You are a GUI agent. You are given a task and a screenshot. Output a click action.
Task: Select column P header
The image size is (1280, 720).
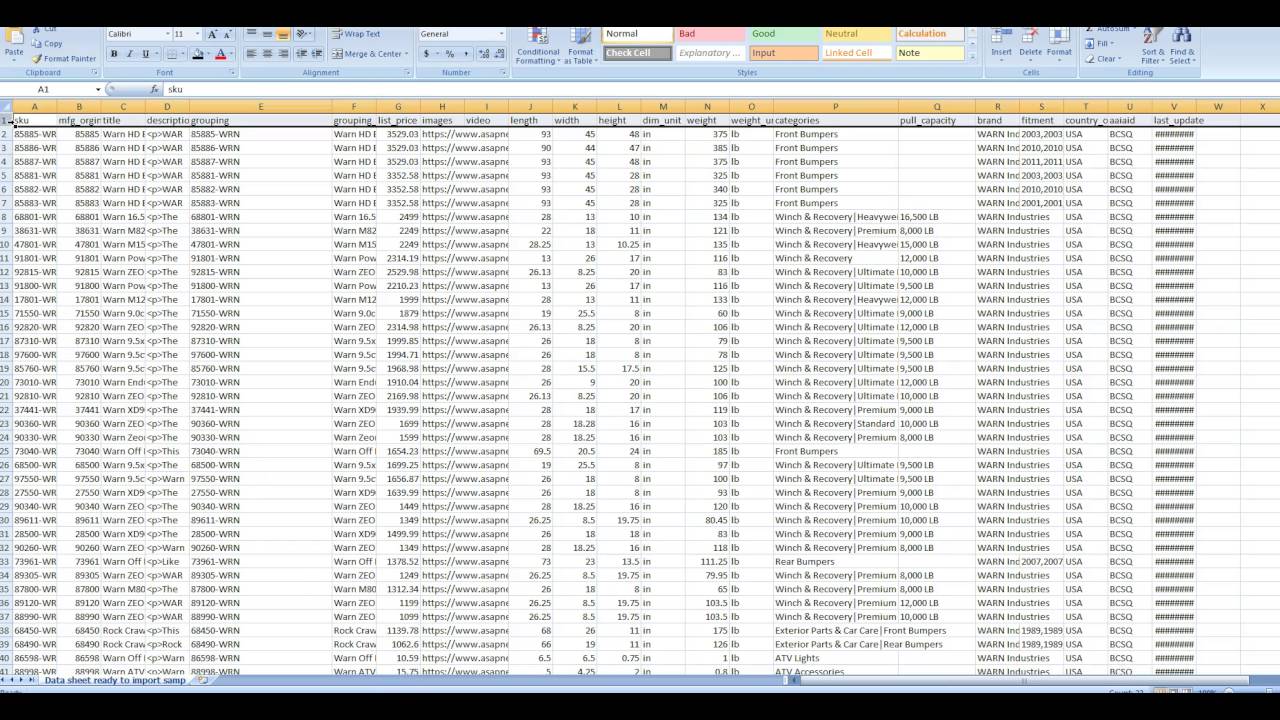835,106
